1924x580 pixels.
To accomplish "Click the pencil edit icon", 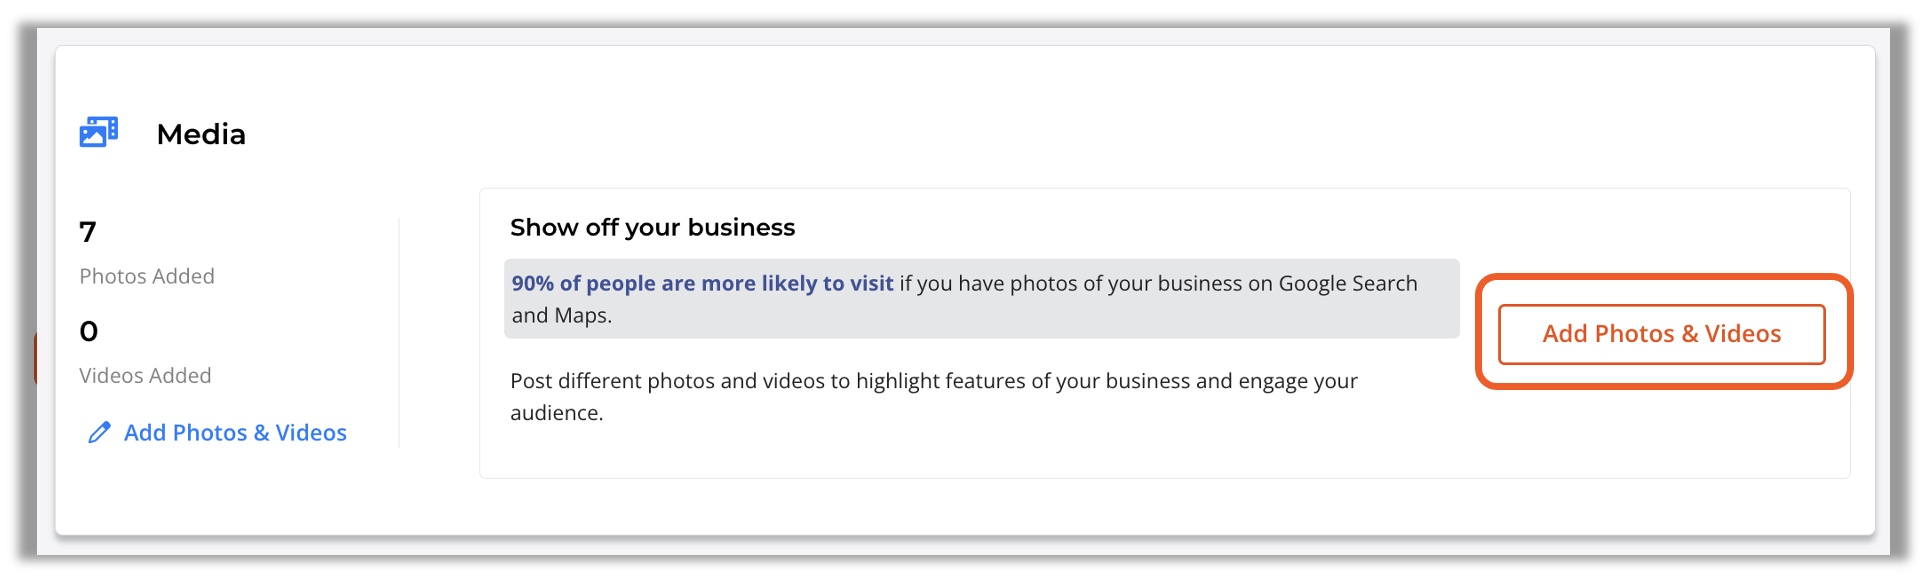I will (99, 433).
